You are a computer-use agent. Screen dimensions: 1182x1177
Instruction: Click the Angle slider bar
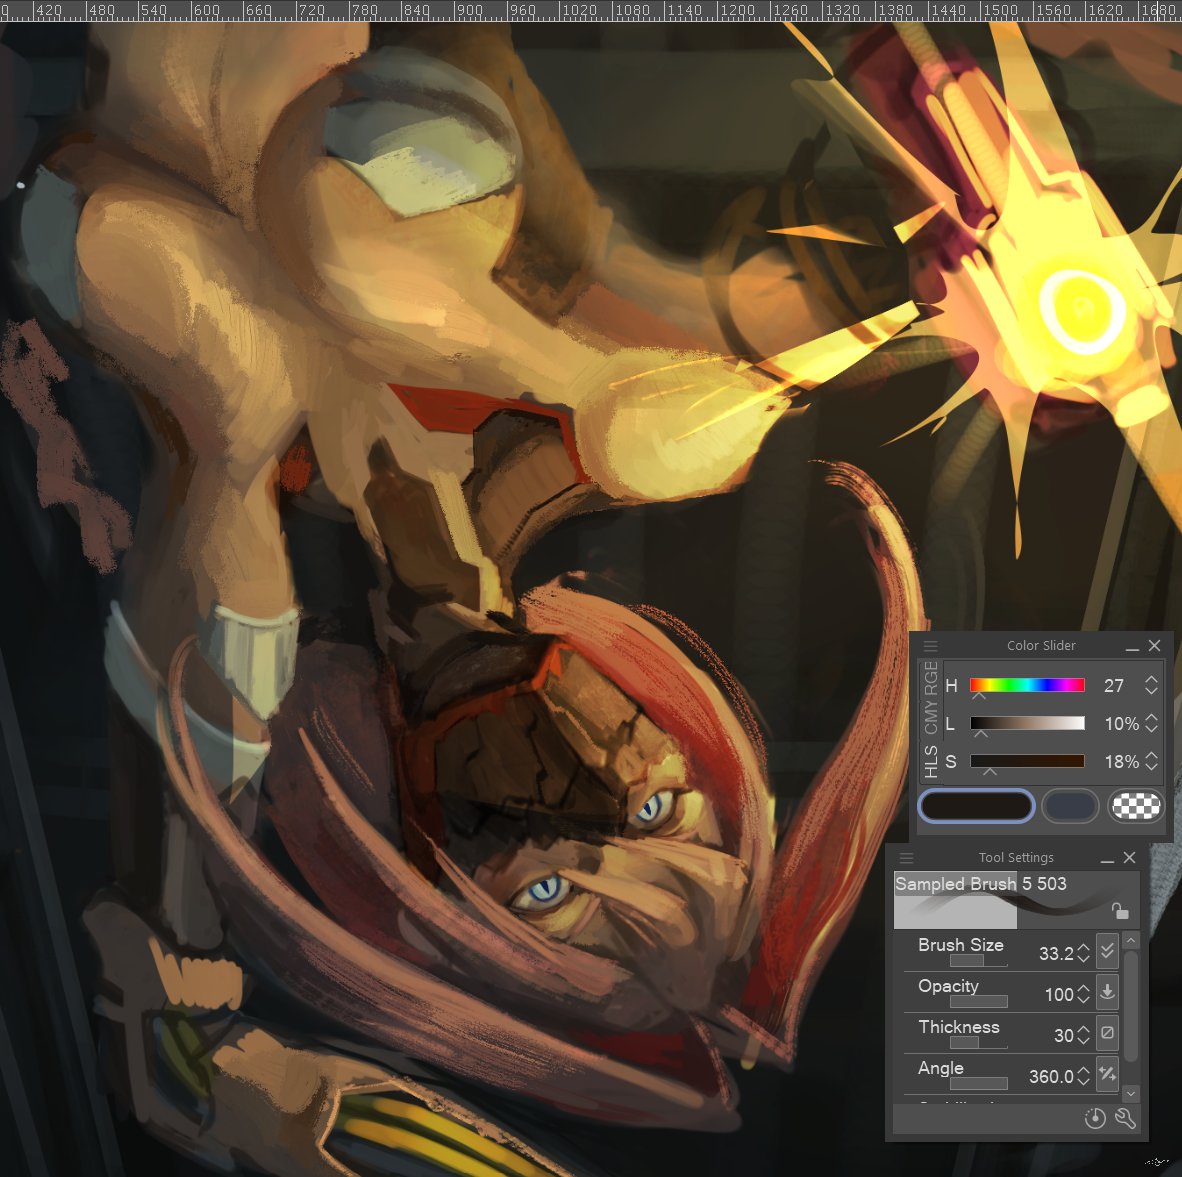[978, 1084]
